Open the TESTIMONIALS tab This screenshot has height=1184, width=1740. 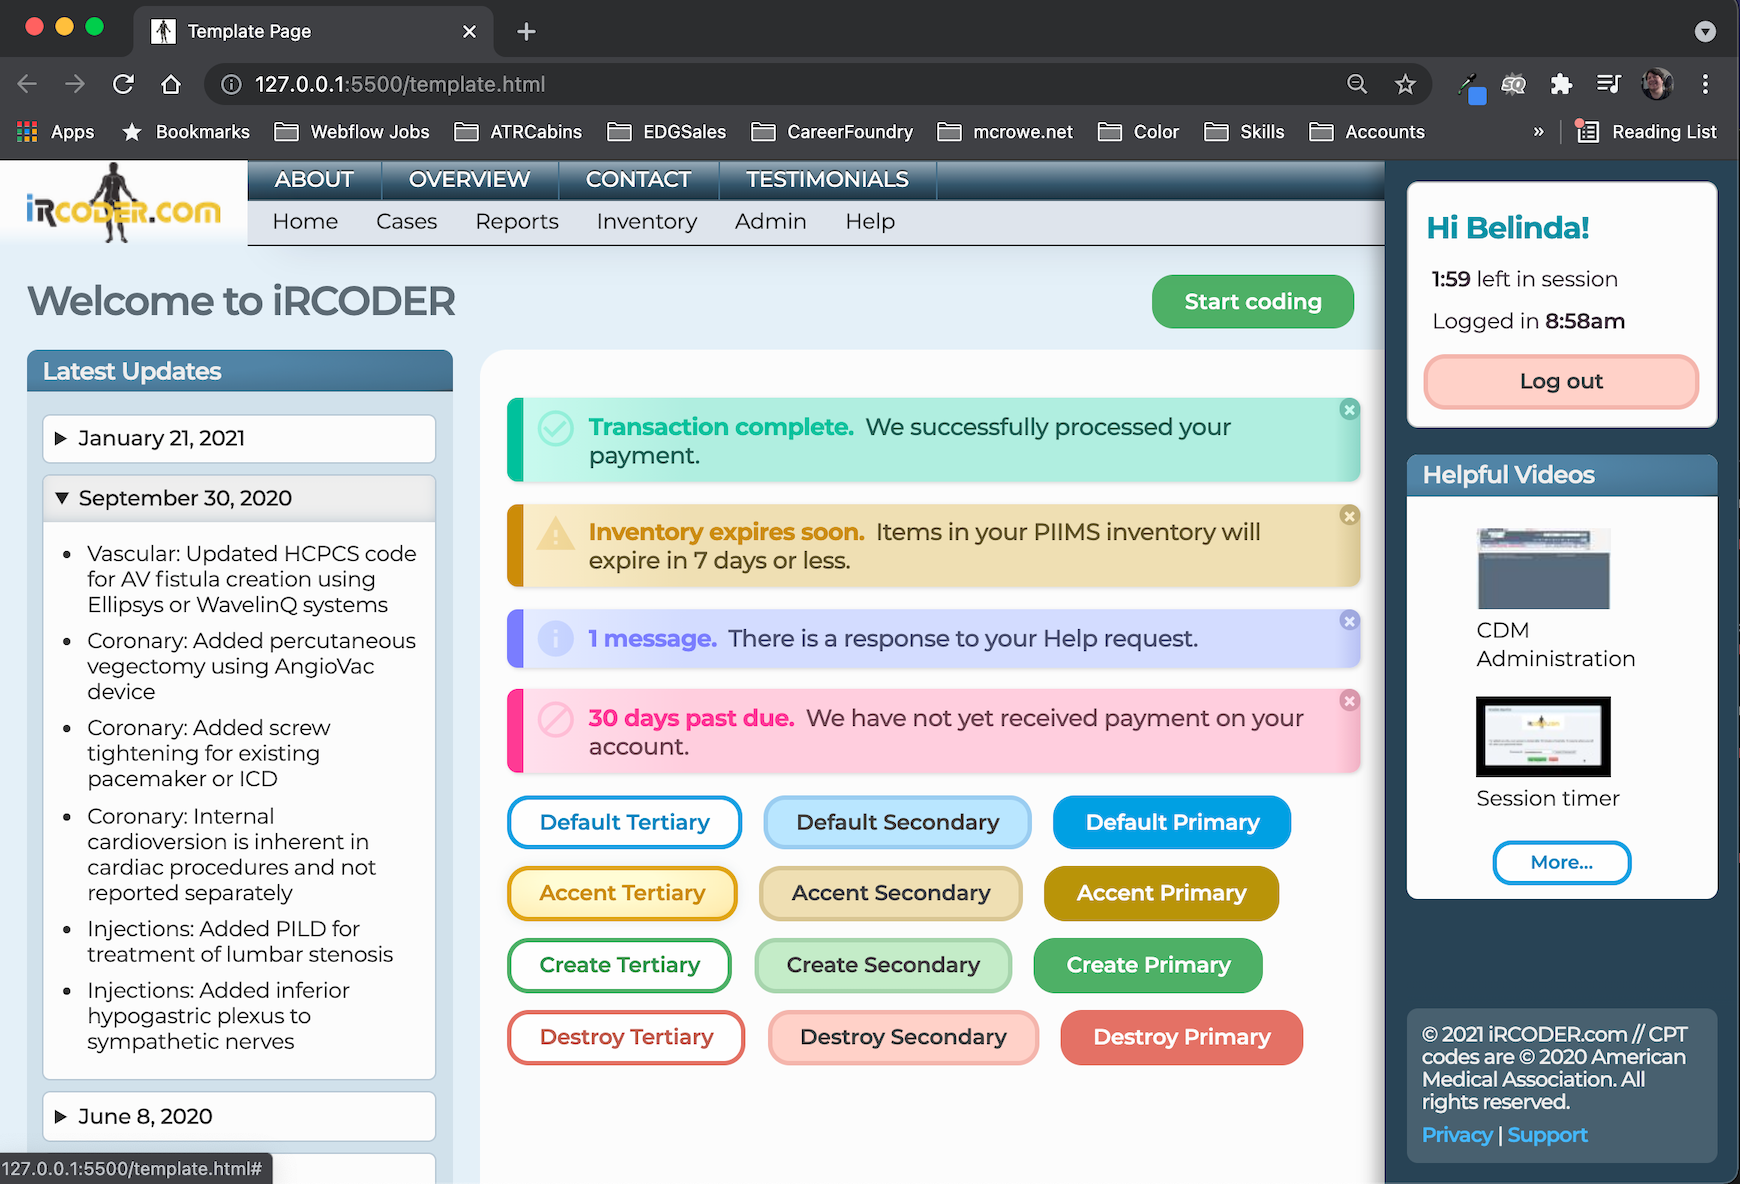tap(827, 180)
